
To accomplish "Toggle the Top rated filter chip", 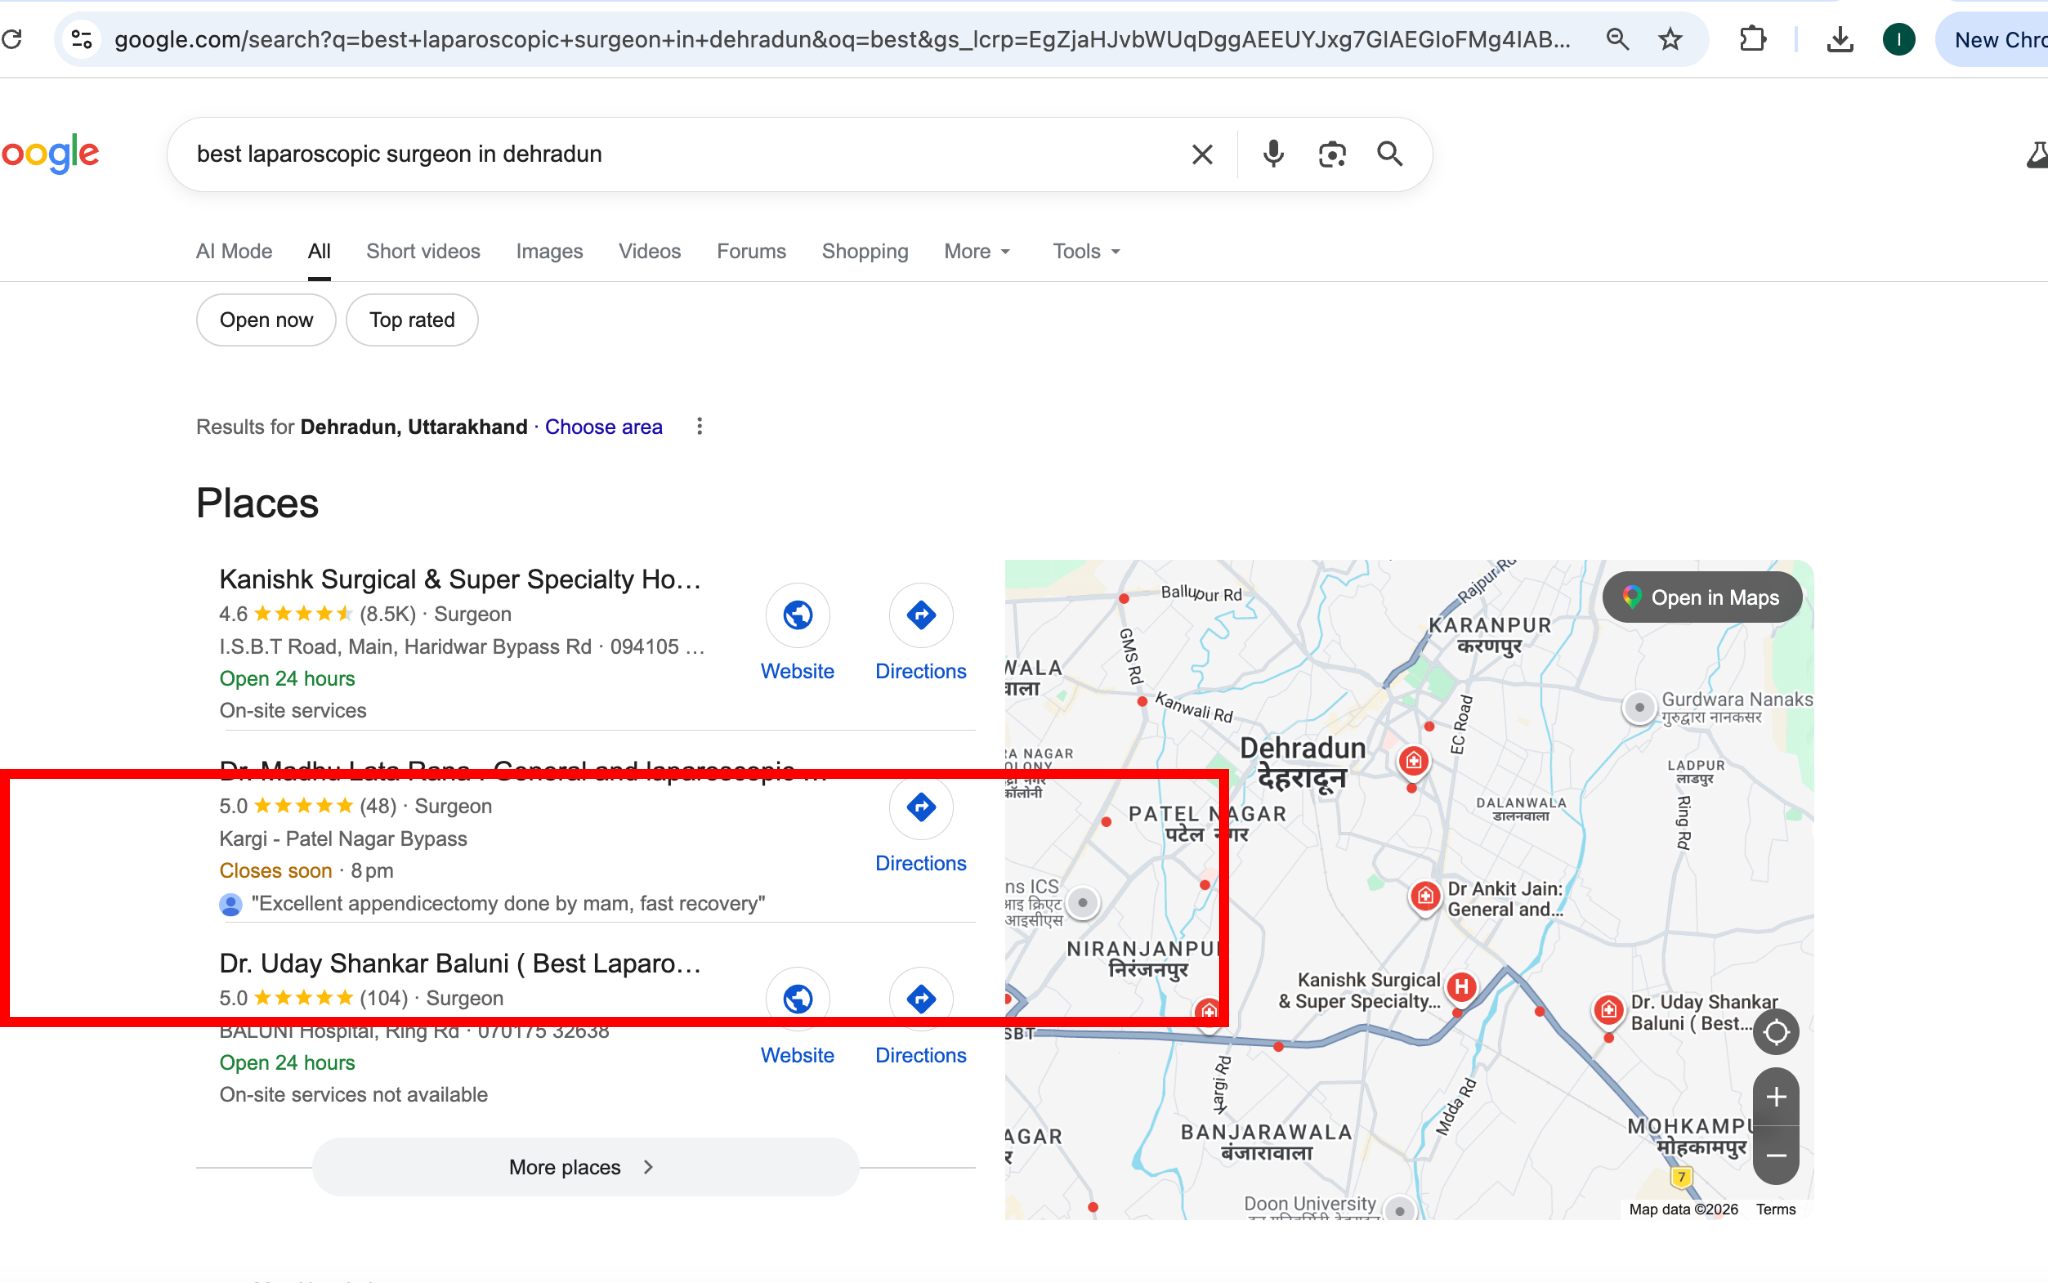I will (x=412, y=320).
